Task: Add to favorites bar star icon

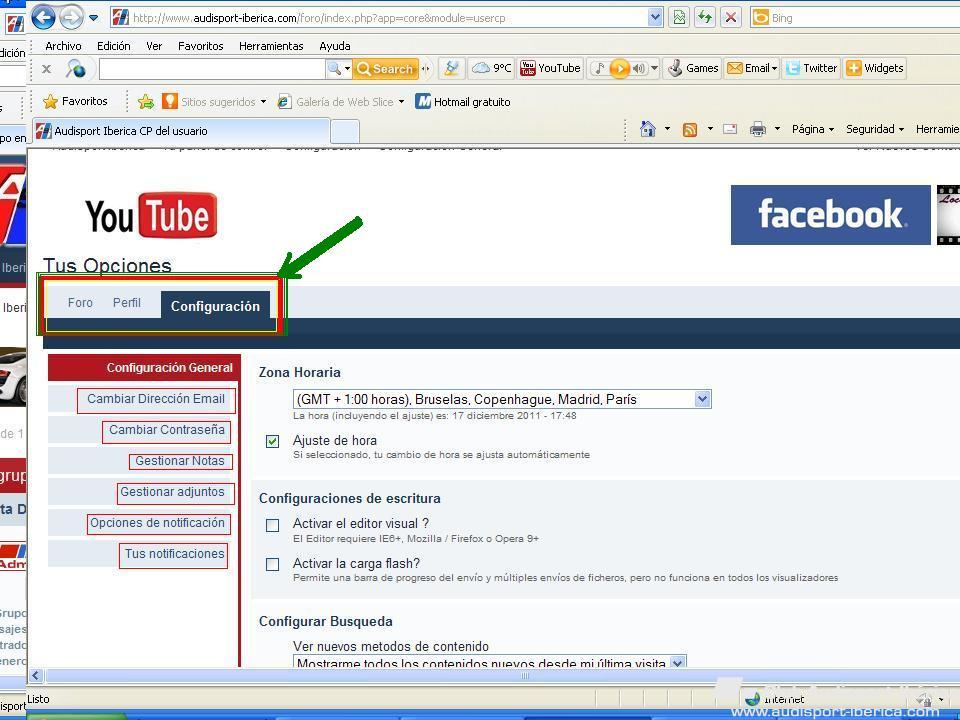Action: (x=146, y=102)
